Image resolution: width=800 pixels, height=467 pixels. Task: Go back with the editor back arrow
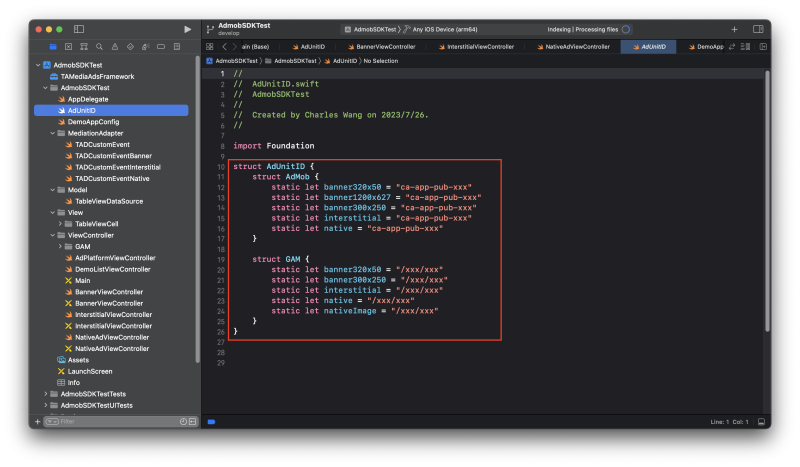(224, 46)
